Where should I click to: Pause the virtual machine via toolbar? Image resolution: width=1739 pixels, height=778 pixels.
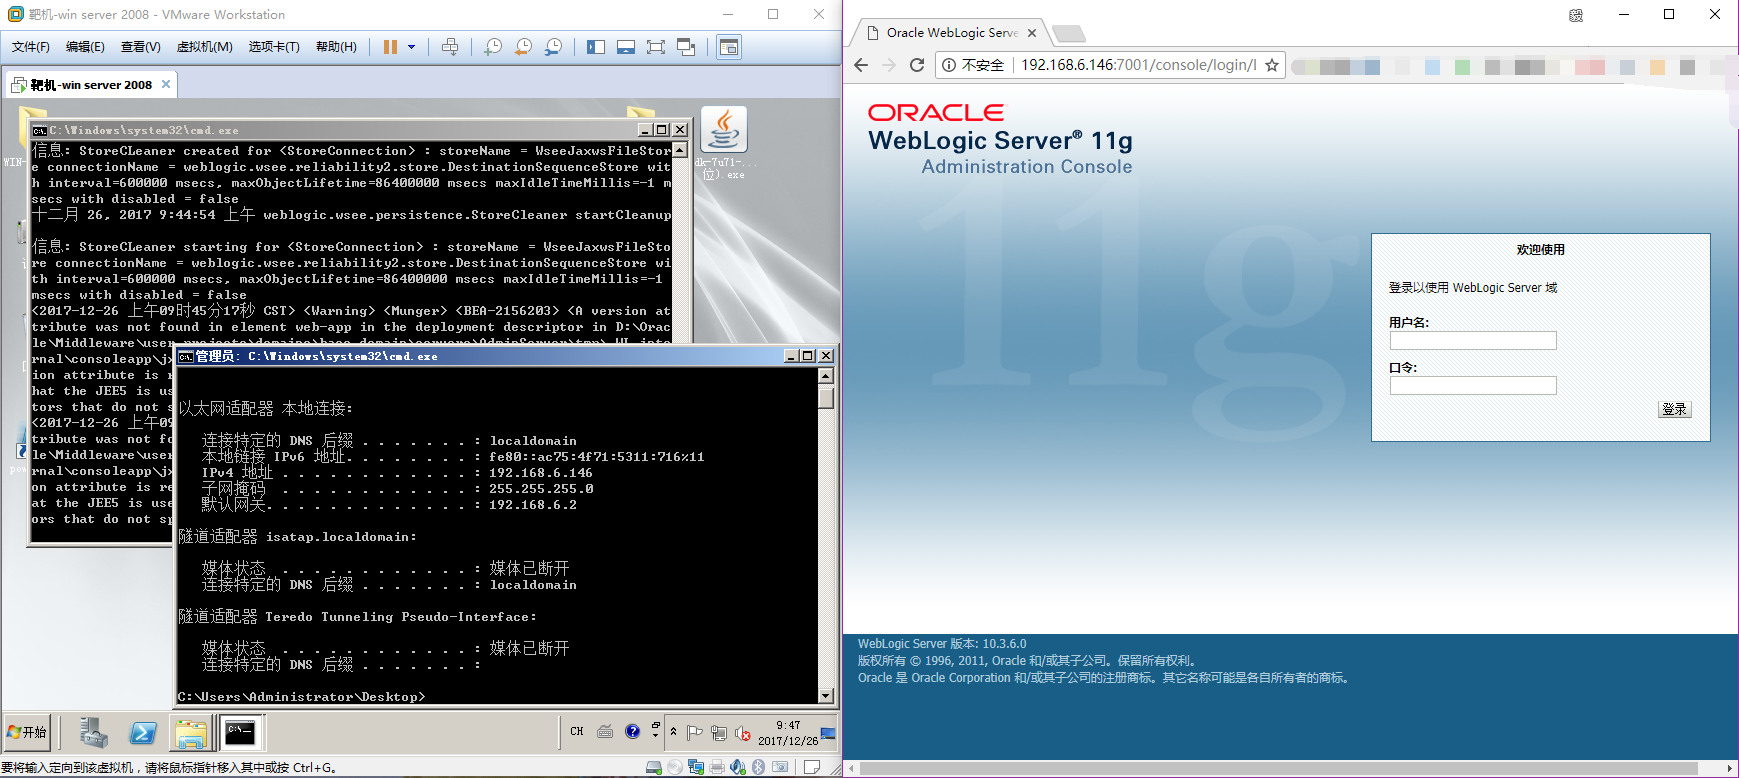390,47
